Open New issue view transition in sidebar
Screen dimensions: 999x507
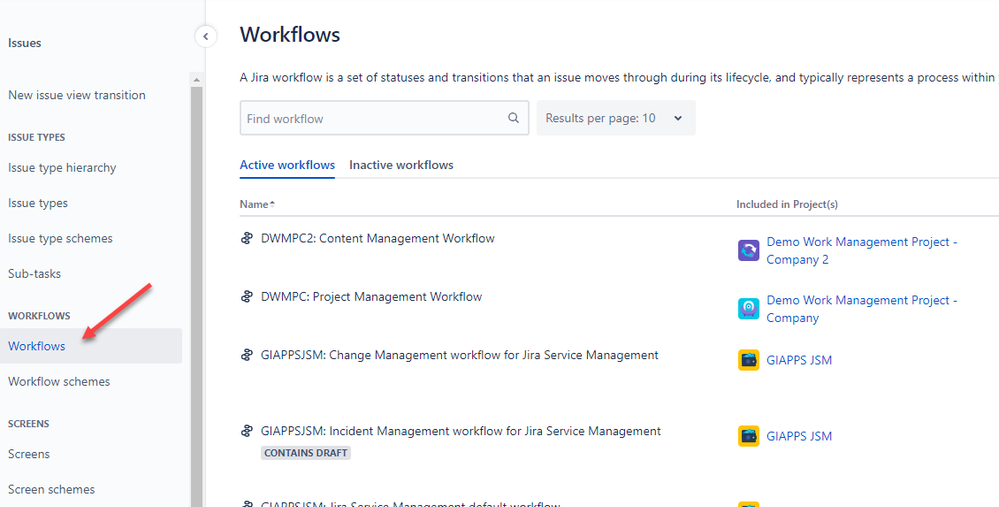76,95
